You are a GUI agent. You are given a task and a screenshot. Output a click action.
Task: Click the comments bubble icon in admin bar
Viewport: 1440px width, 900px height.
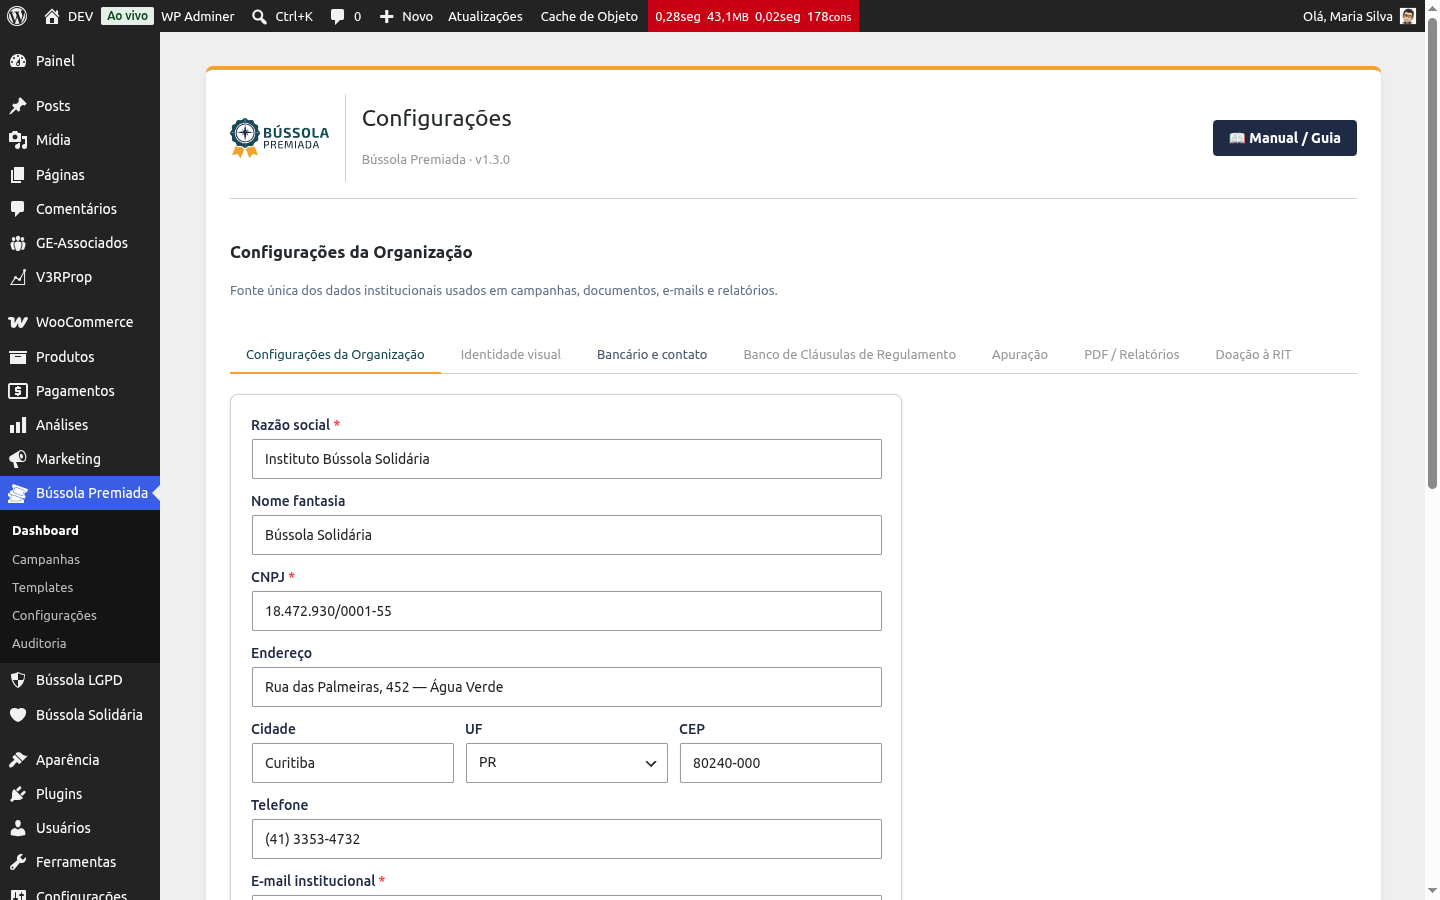pos(338,17)
